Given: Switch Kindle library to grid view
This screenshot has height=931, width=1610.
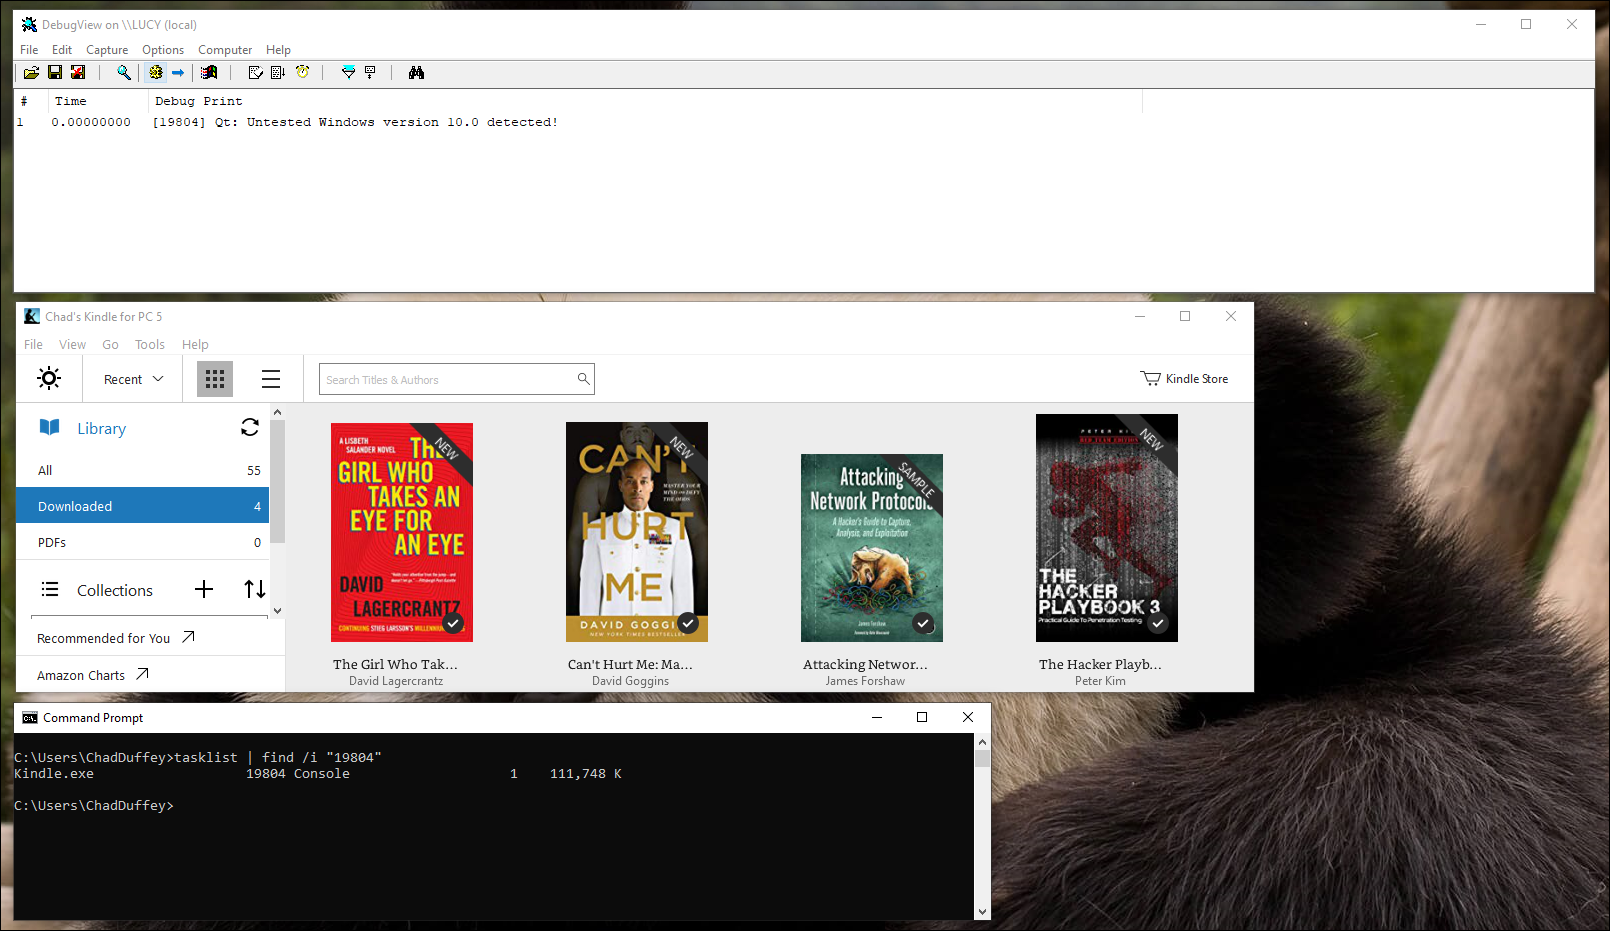Looking at the screenshot, I should (x=215, y=379).
